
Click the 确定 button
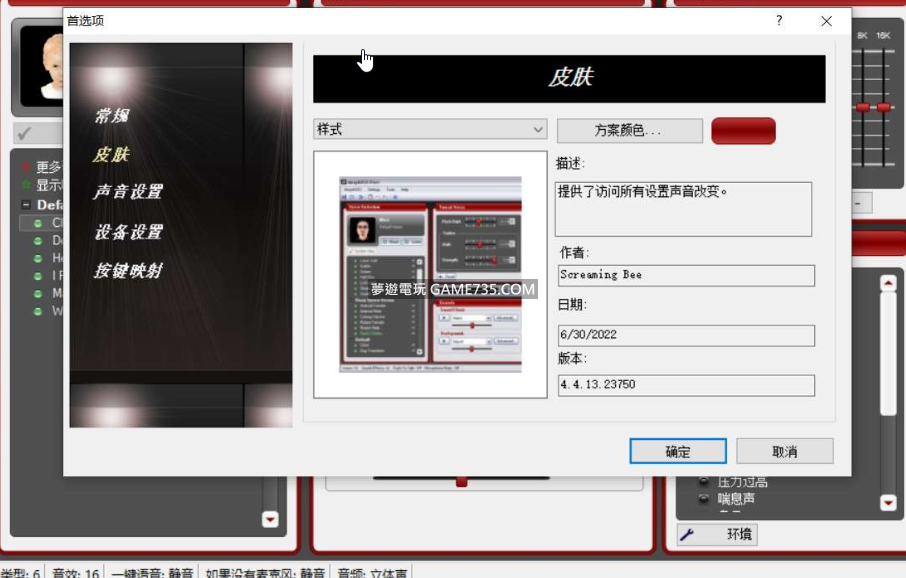[677, 451]
